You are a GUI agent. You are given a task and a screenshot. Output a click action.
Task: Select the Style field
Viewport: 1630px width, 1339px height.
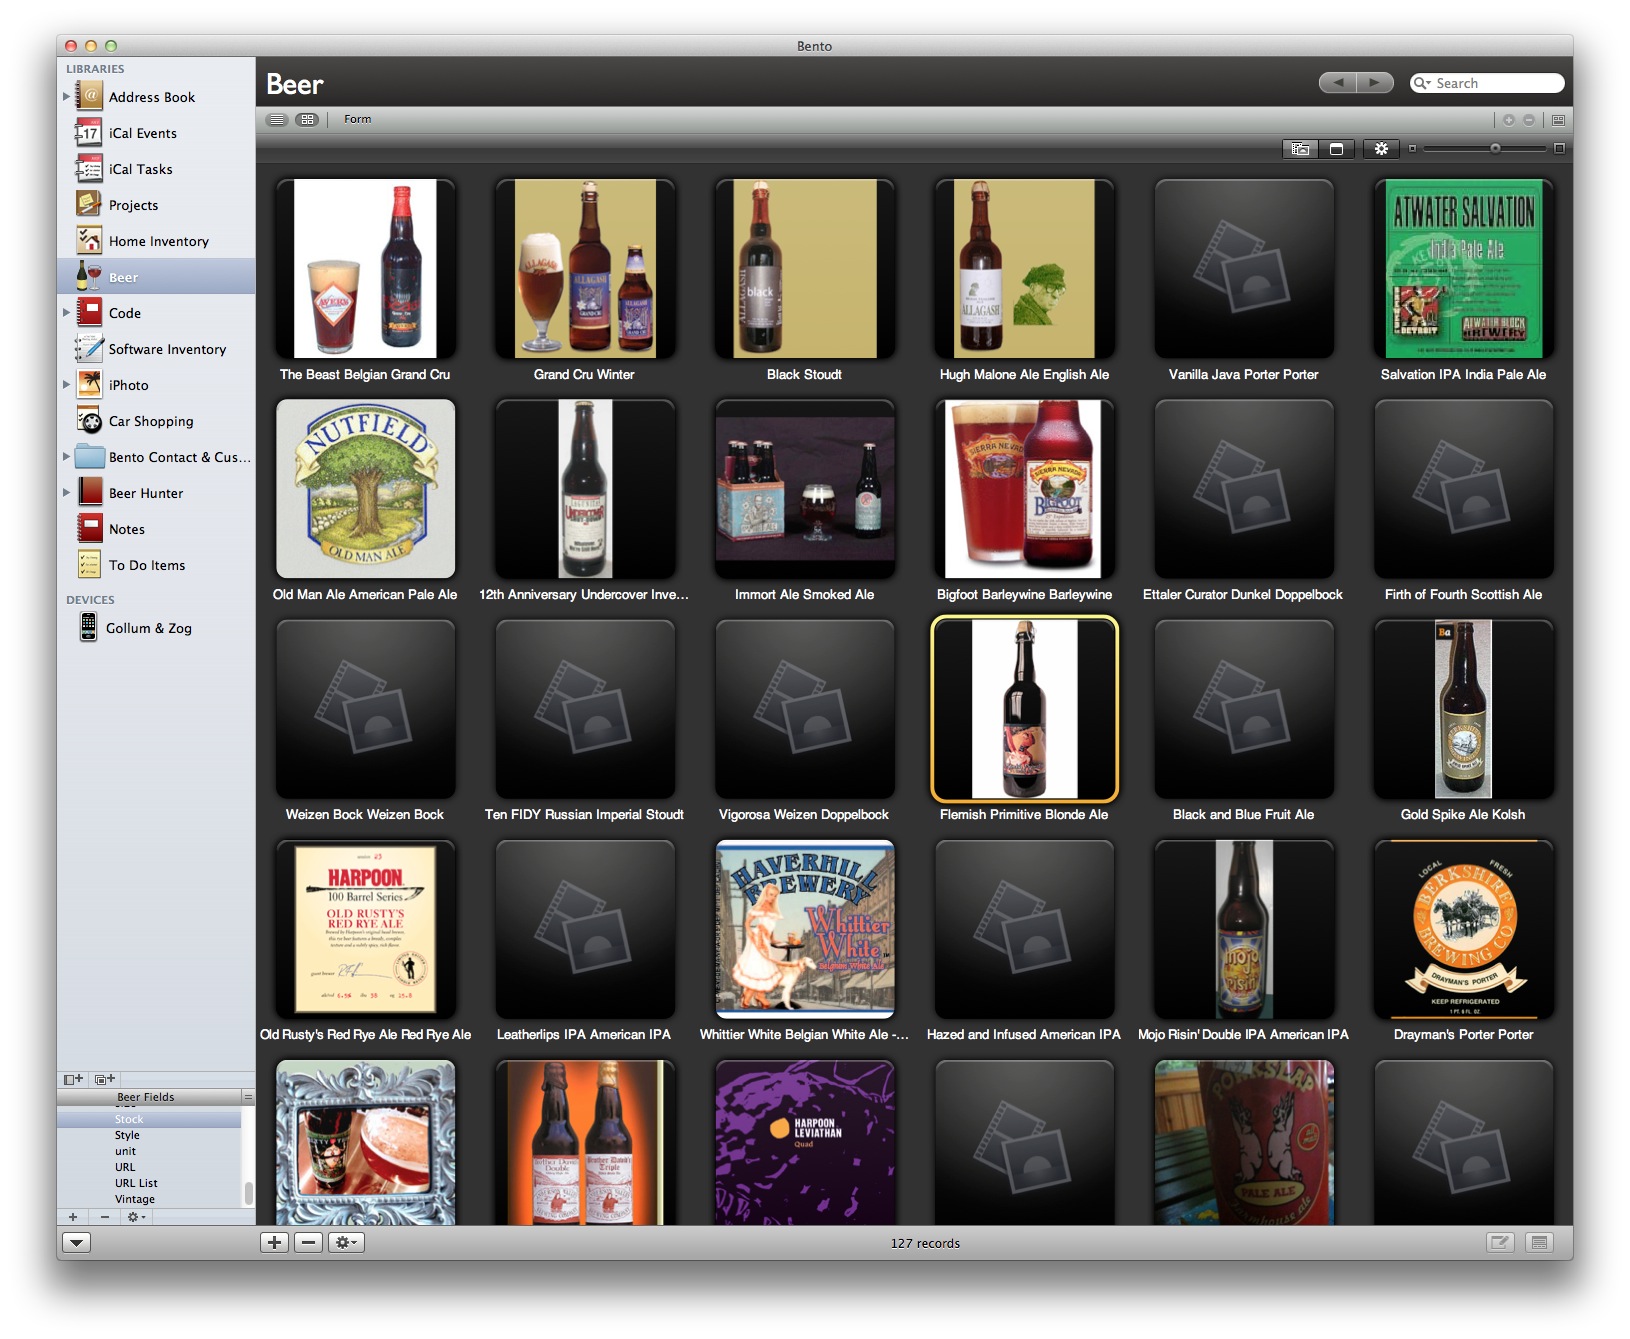[x=149, y=1135]
